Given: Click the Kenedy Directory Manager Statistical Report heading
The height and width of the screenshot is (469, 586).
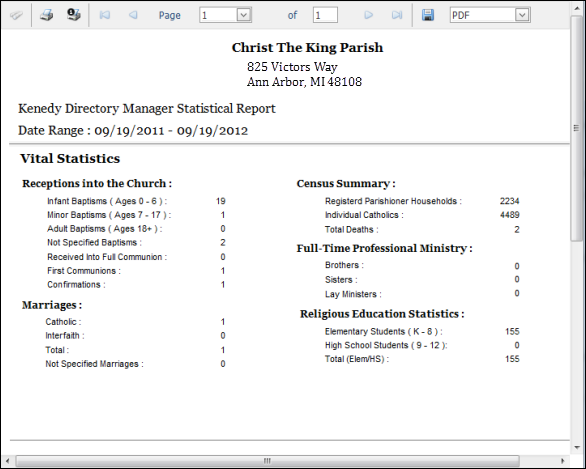Looking at the screenshot, I should [147, 109].
